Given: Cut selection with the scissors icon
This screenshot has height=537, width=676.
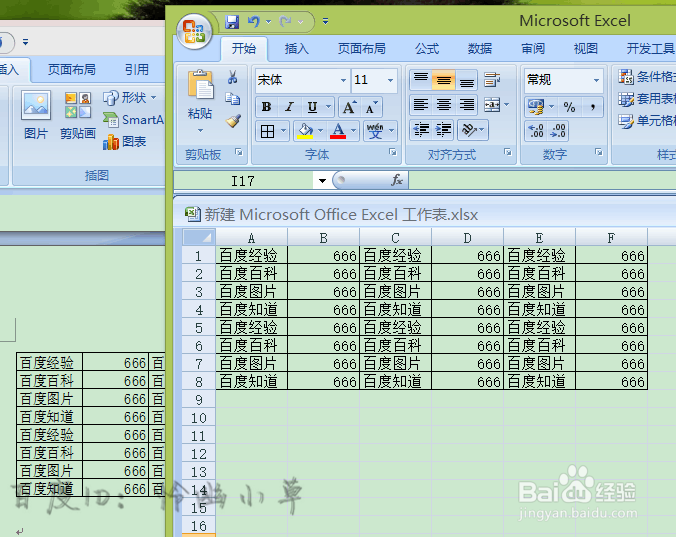Looking at the screenshot, I should 233,78.
